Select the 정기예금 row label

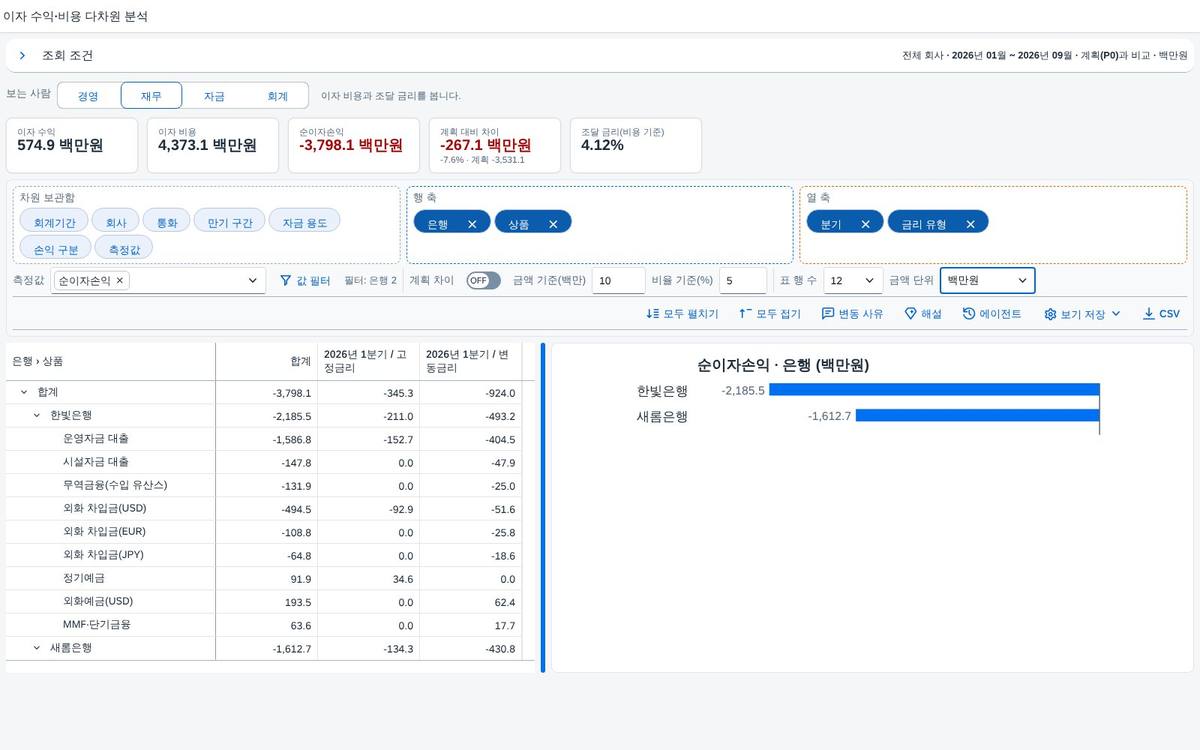pyautogui.click(x=84, y=578)
